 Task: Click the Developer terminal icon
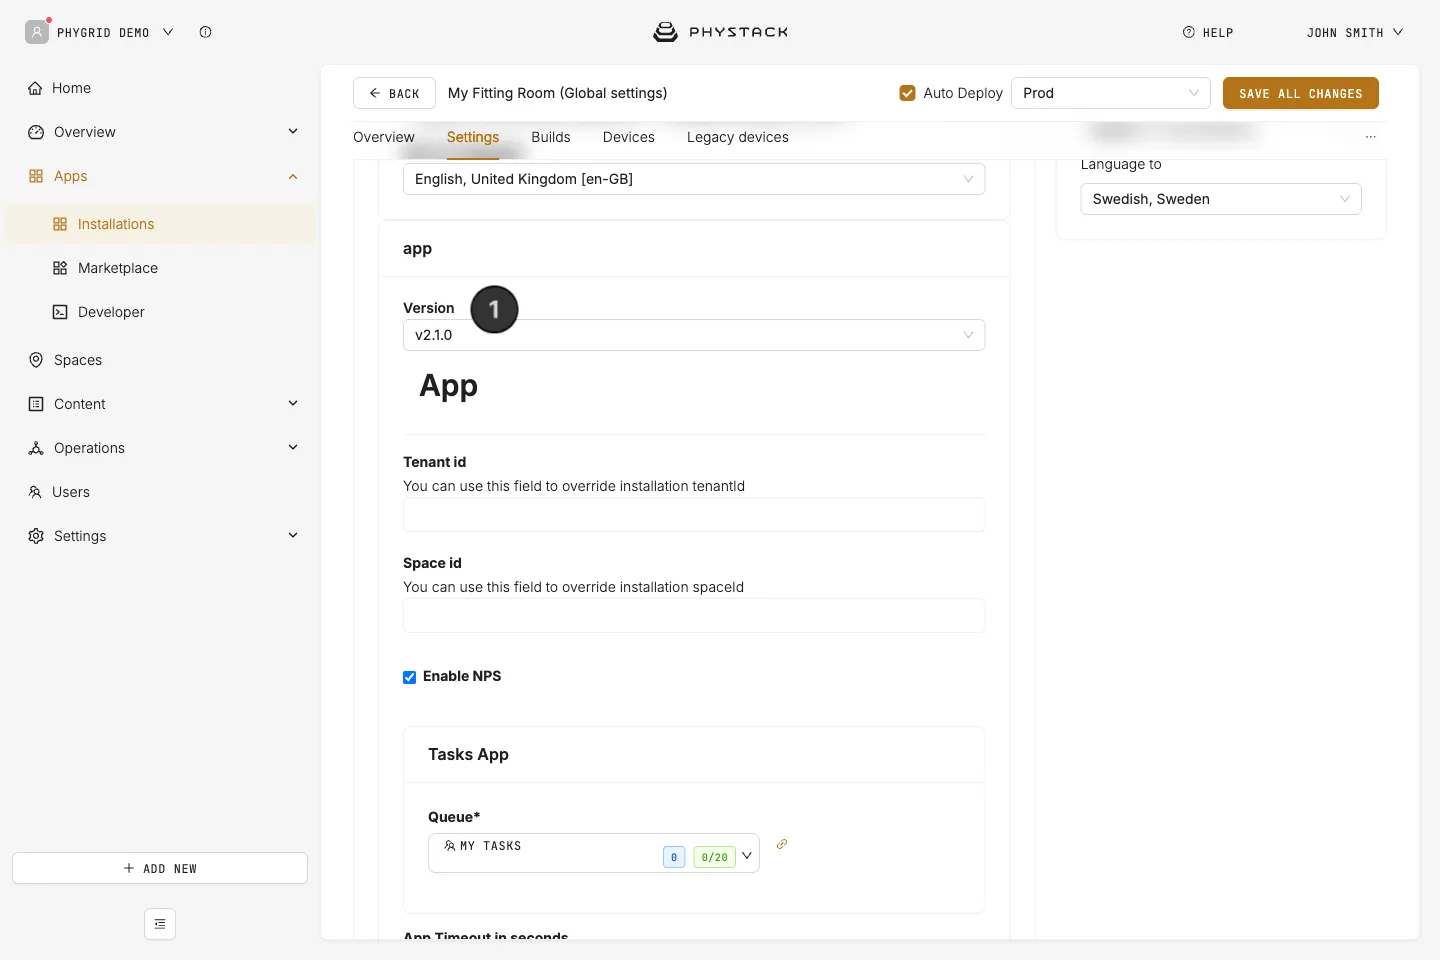click(60, 312)
